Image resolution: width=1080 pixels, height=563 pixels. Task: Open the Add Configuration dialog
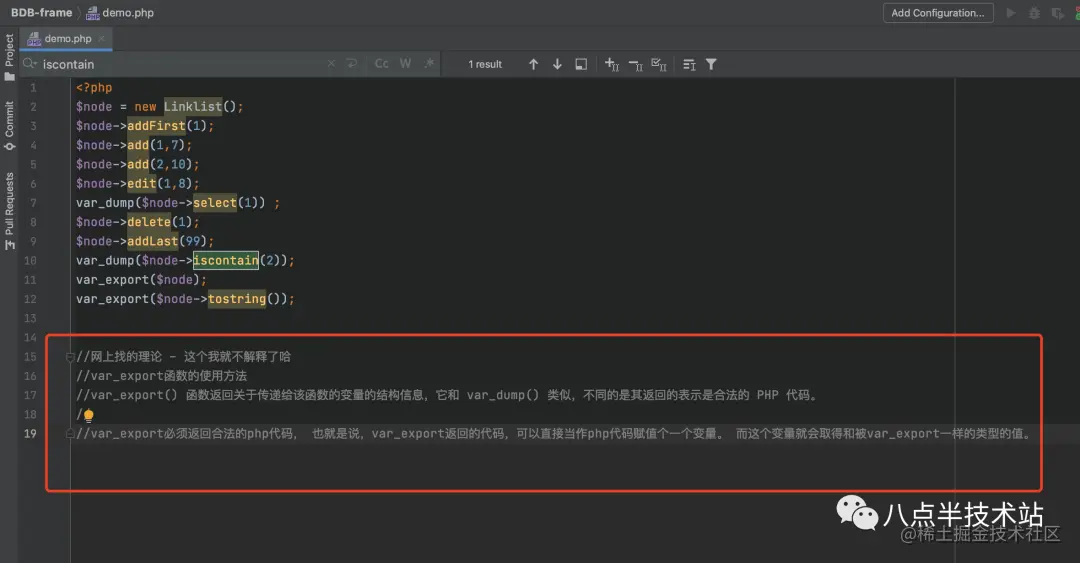click(937, 12)
